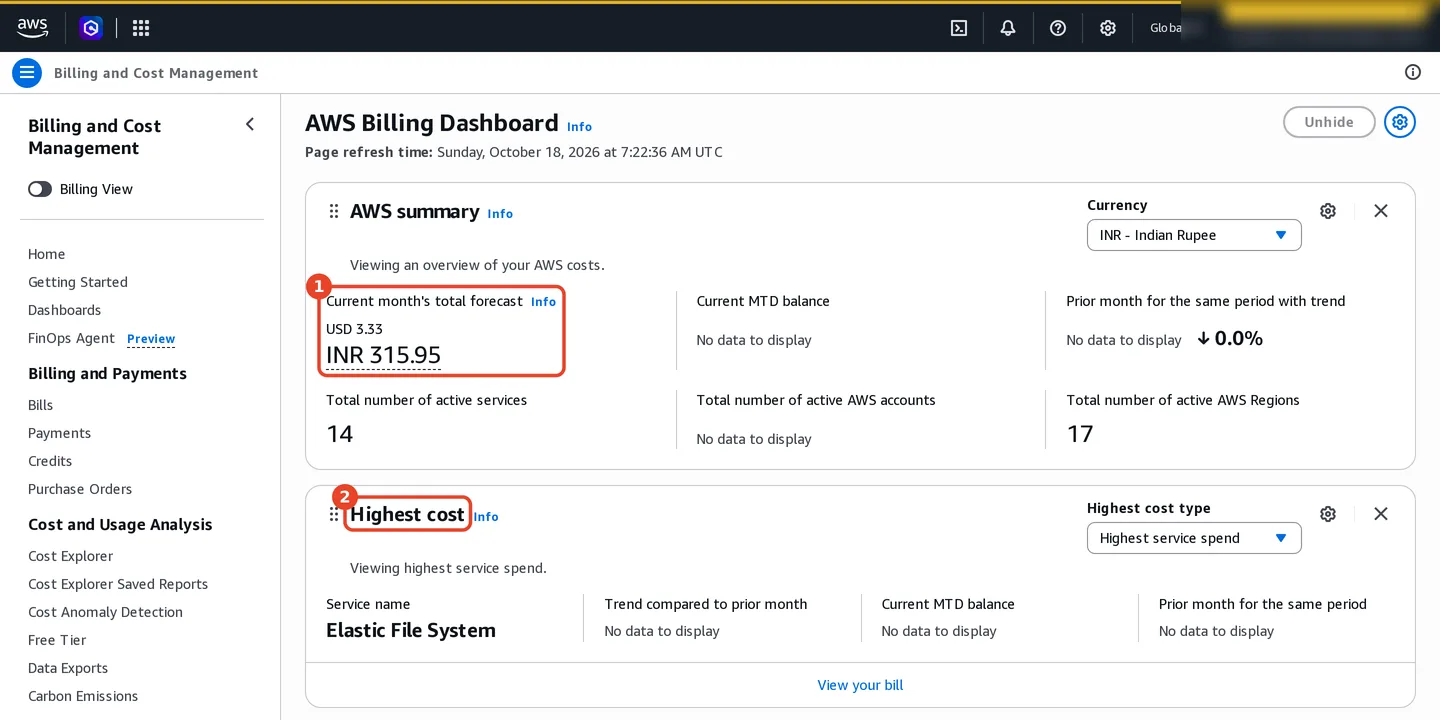
Task: Open the Global region selector
Action: [x=1166, y=28]
